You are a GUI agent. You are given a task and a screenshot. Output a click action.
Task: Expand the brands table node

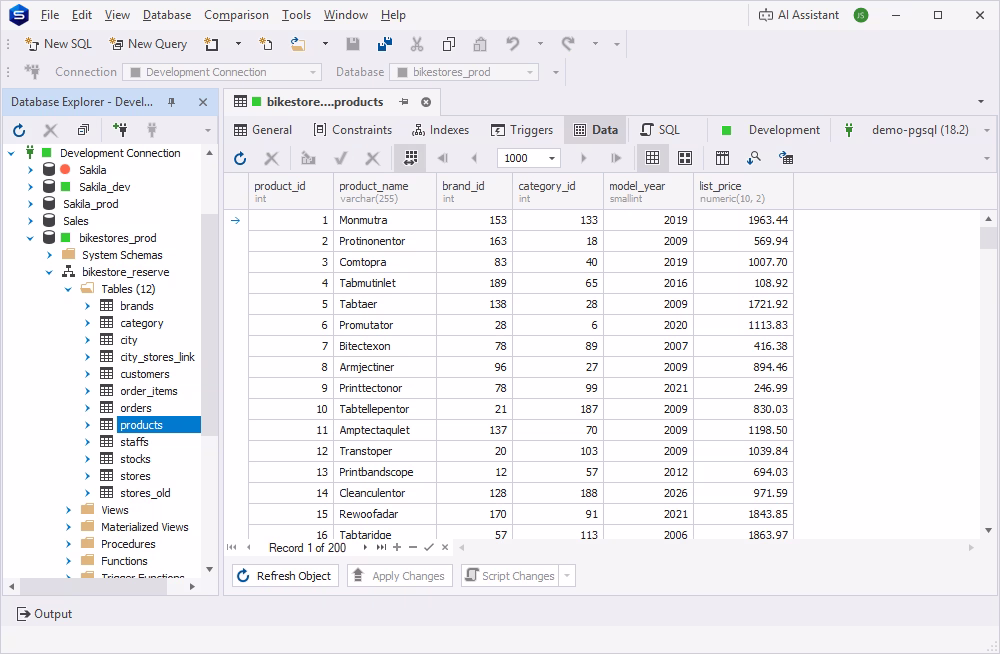click(x=87, y=306)
